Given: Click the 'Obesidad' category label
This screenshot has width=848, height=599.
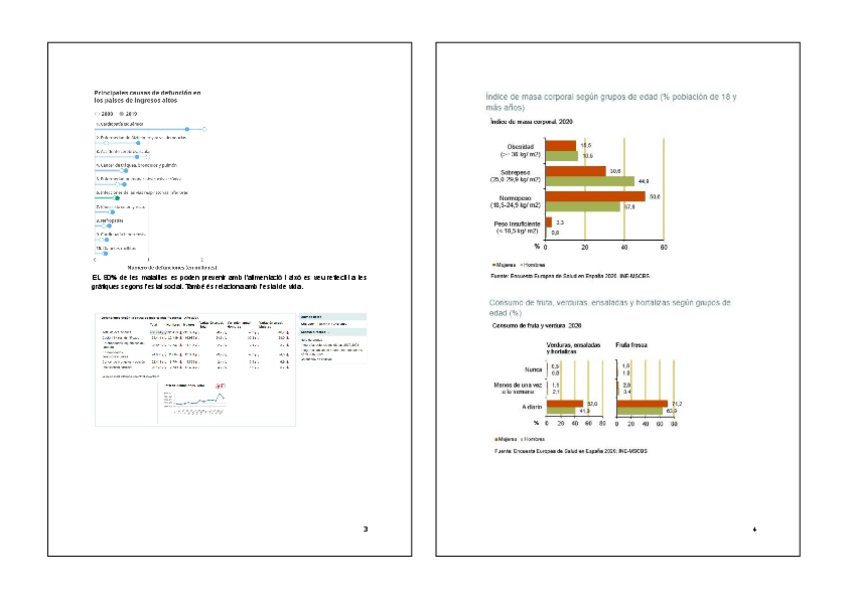Looking at the screenshot, I should [520, 150].
